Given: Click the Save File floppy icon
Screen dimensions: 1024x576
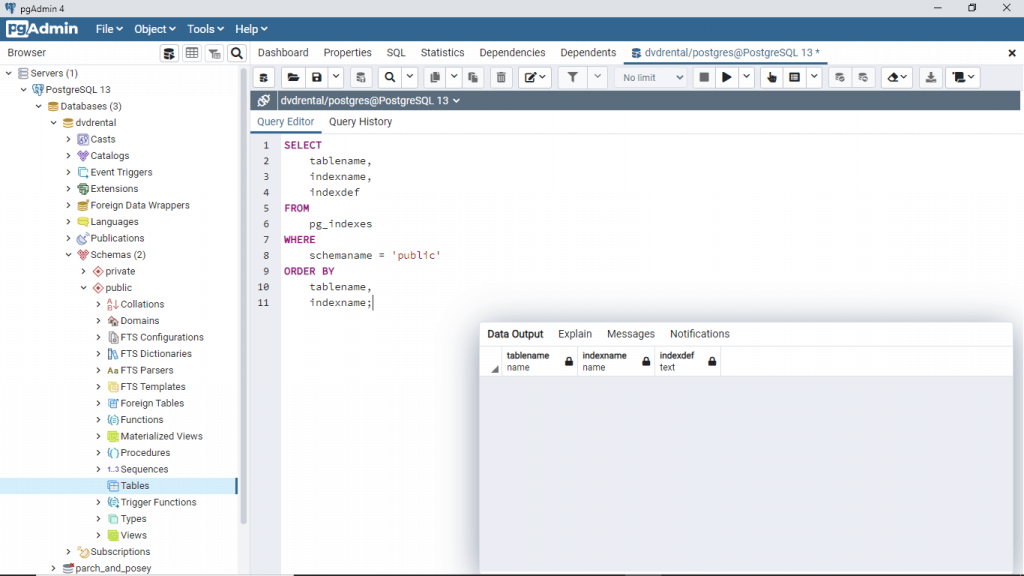Looking at the screenshot, I should pos(317,77).
